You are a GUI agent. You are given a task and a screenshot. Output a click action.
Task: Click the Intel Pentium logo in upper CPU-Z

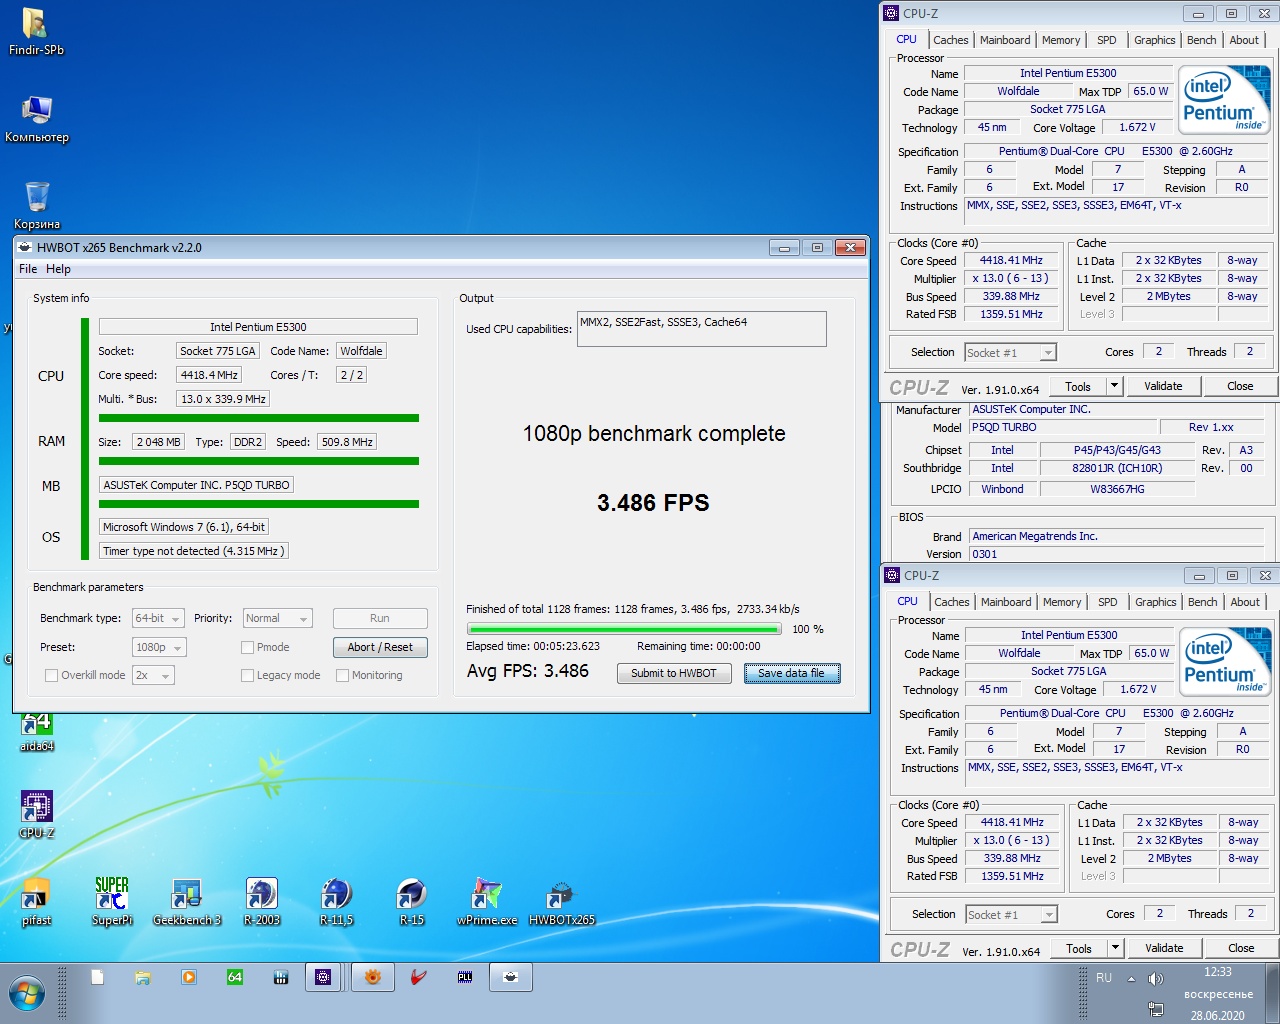[x=1225, y=100]
